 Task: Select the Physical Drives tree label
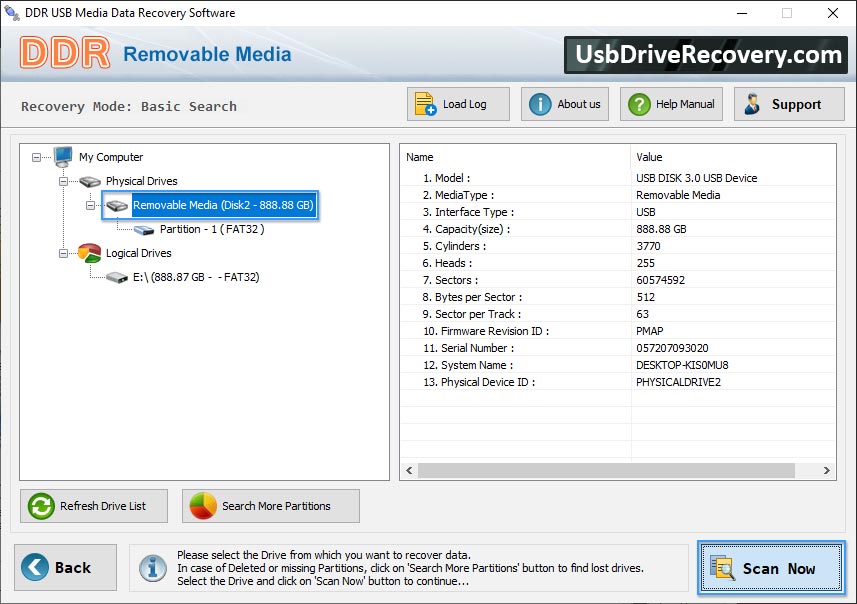tap(142, 181)
